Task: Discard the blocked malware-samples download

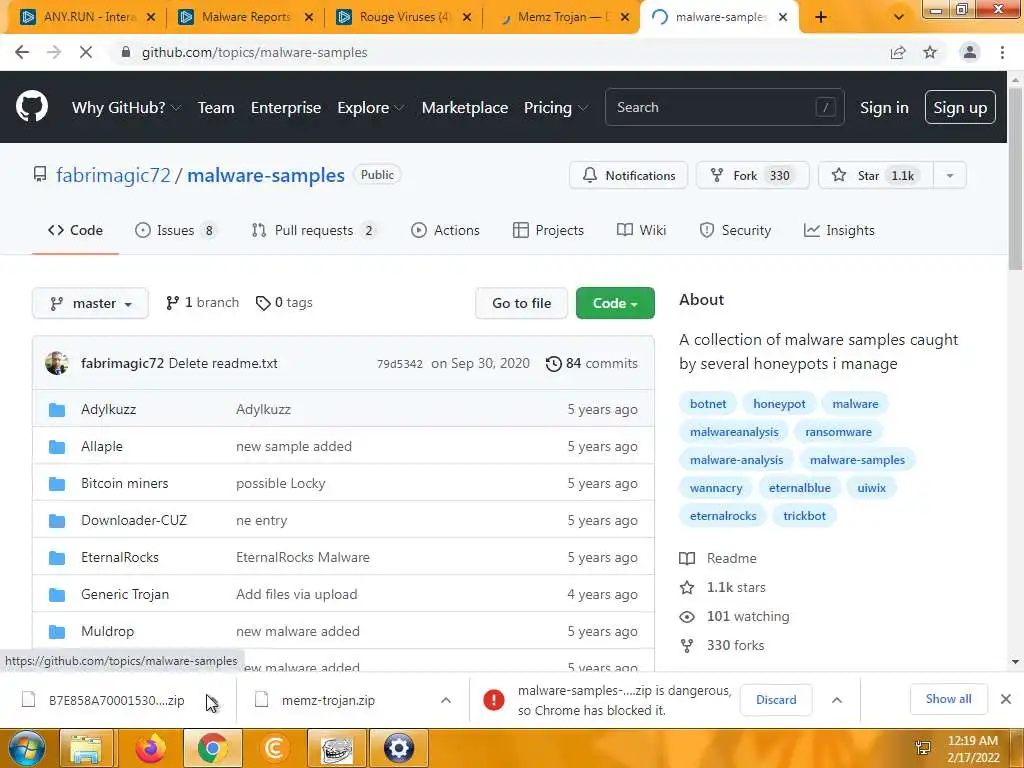Action: 776,699
